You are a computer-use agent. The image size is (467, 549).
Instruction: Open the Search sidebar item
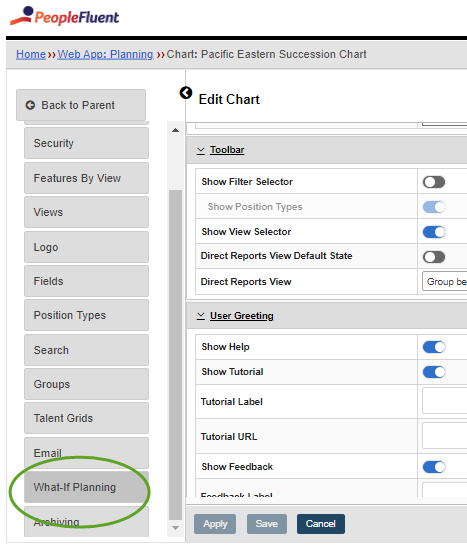[86, 350]
